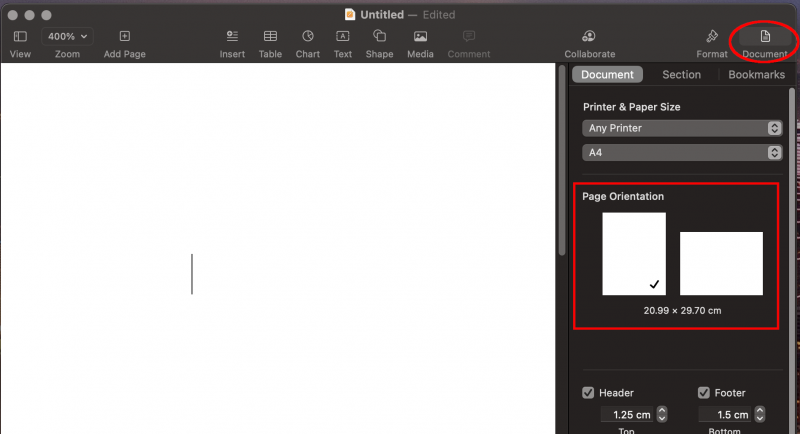Click the Collaborate icon
Viewport: 800px width, 434px height.
click(589, 37)
